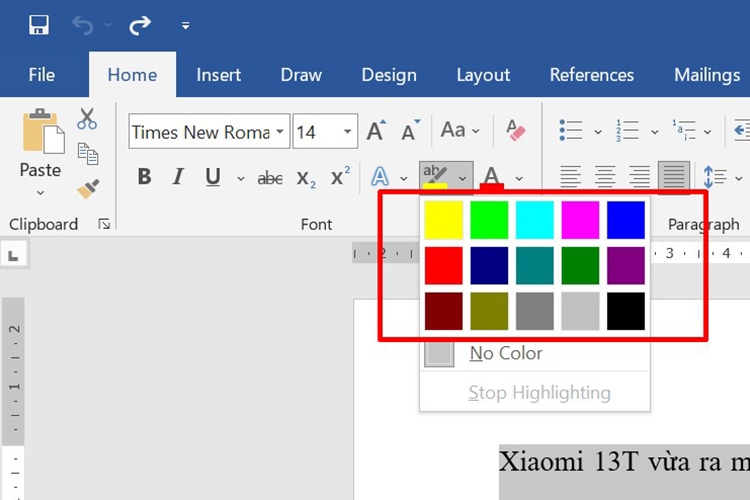The height and width of the screenshot is (500, 750).
Task: Click Increase Font Size icon
Action: 376,130
